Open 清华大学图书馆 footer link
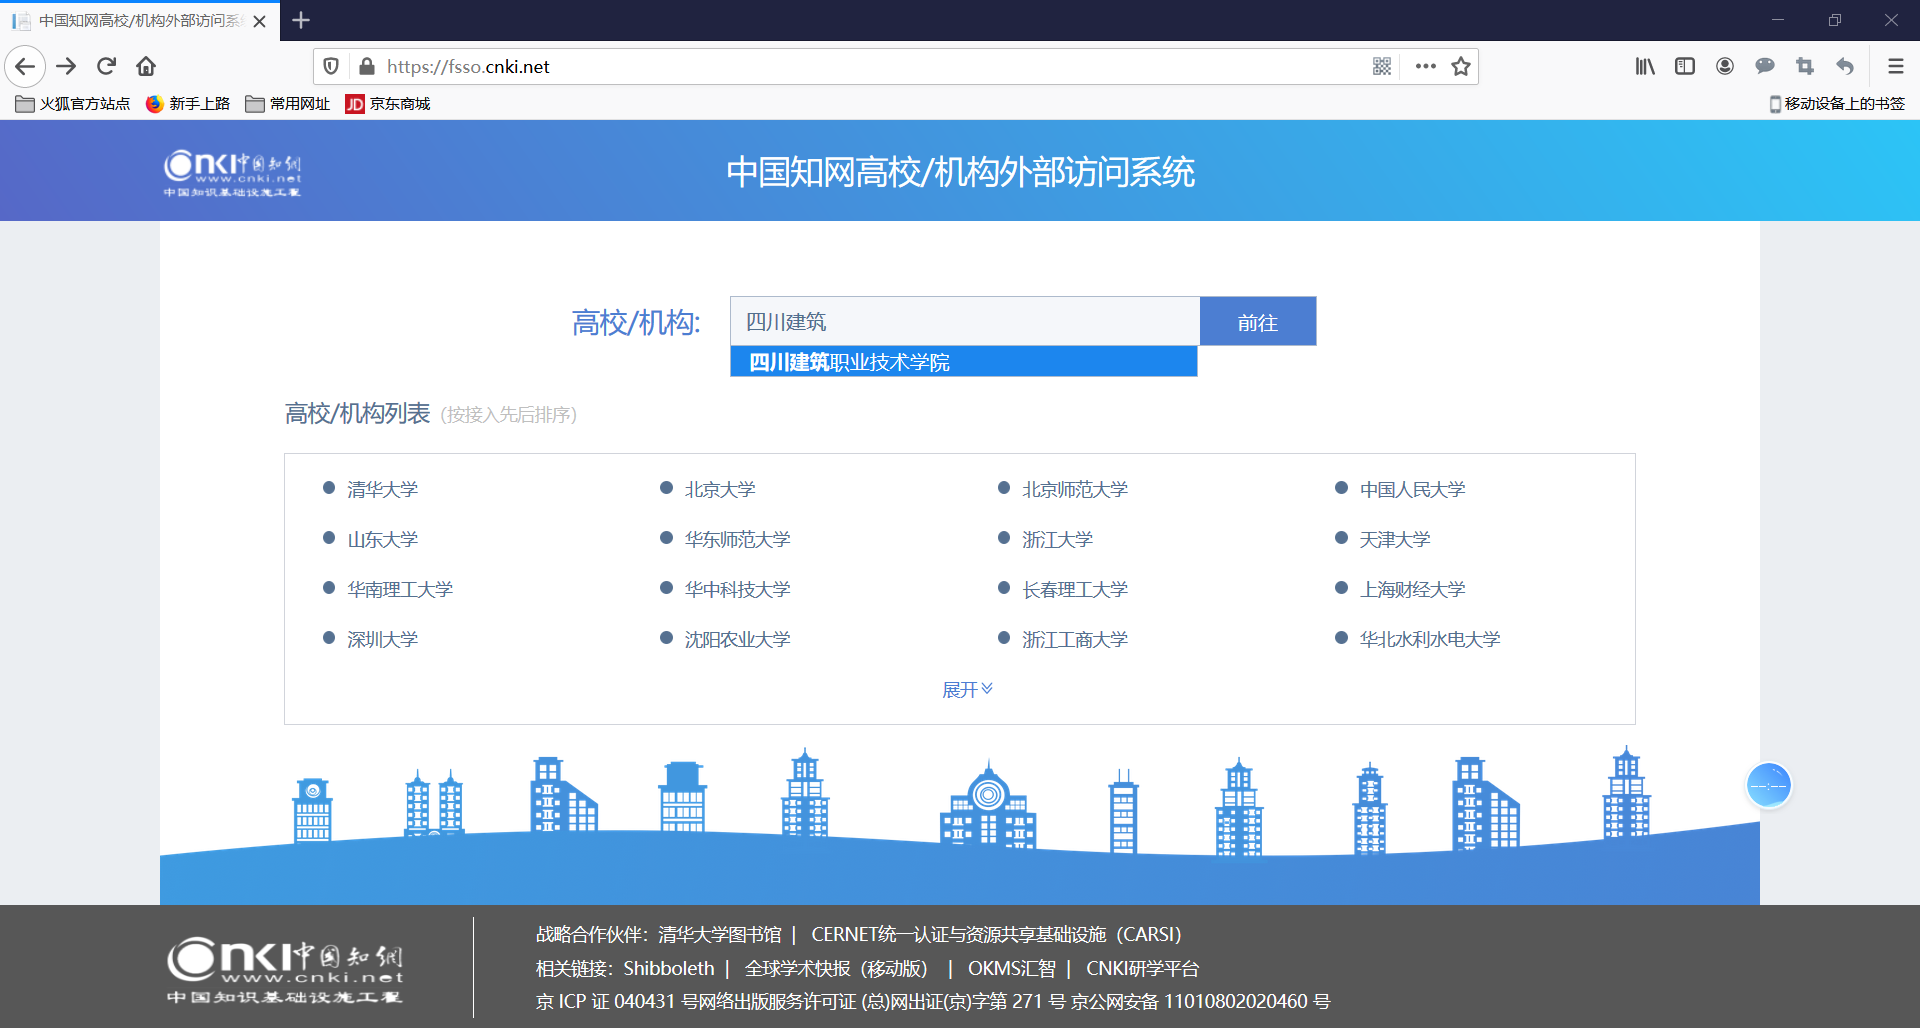Screen dimensions: 1920x1028 click(719, 934)
